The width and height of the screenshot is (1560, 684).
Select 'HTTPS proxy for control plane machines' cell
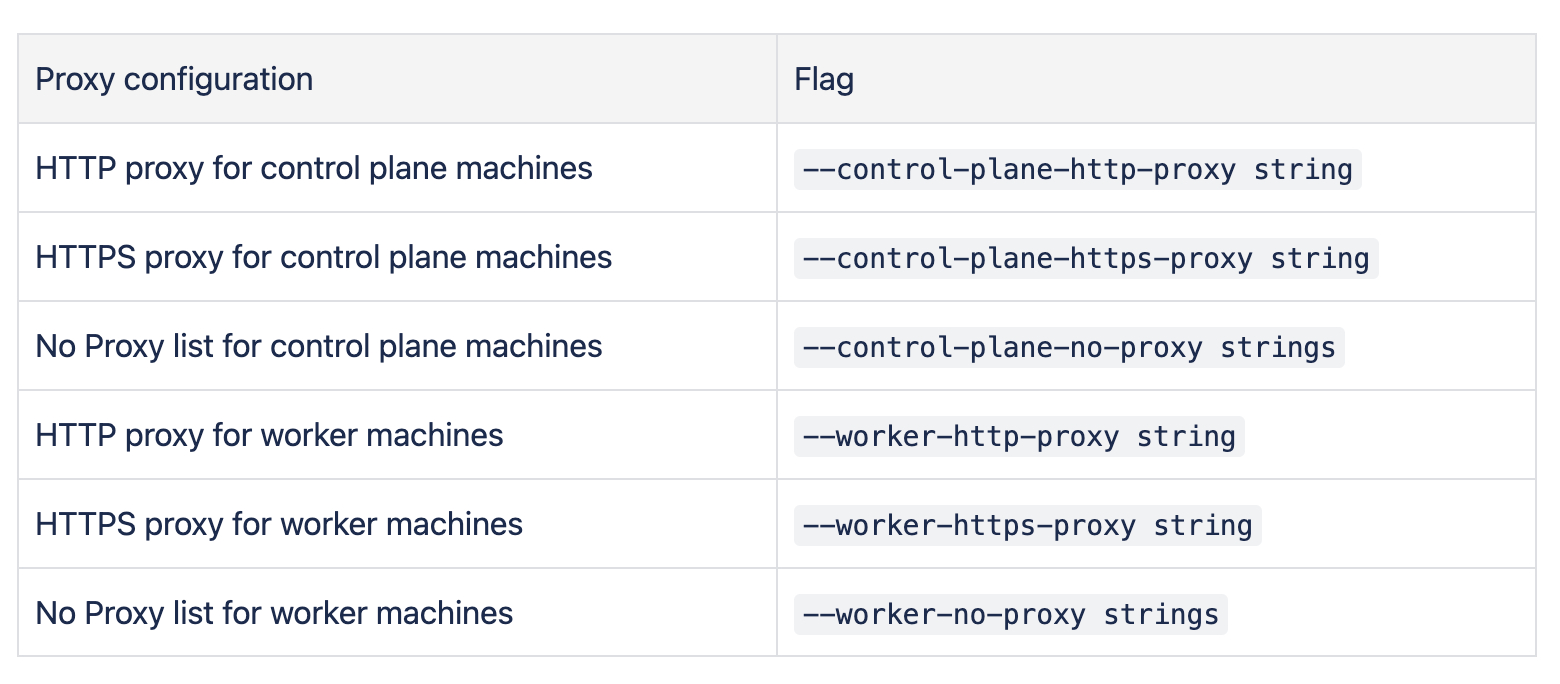323,257
